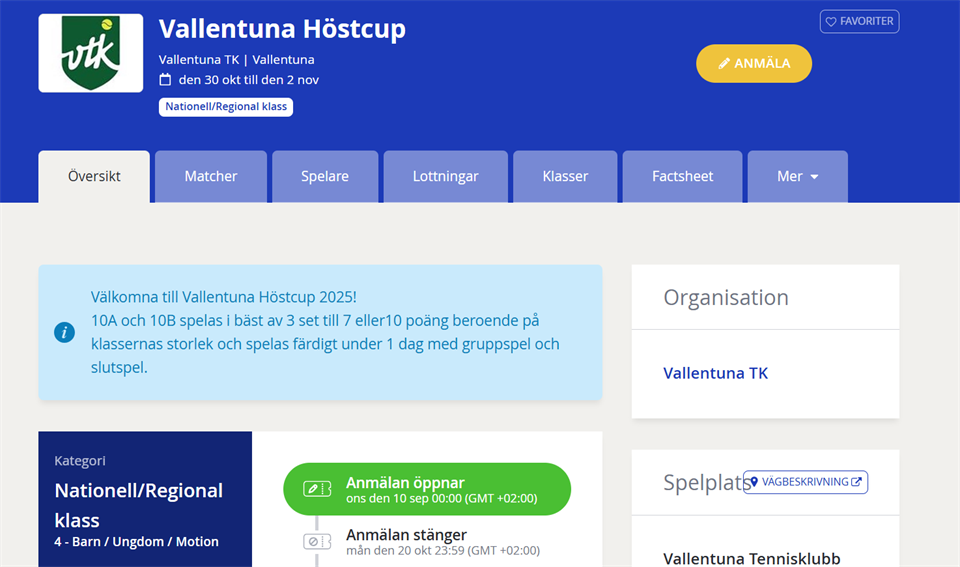Click the blue info icon in welcome notice
This screenshot has width=960, height=567.
[x=65, y=332]
